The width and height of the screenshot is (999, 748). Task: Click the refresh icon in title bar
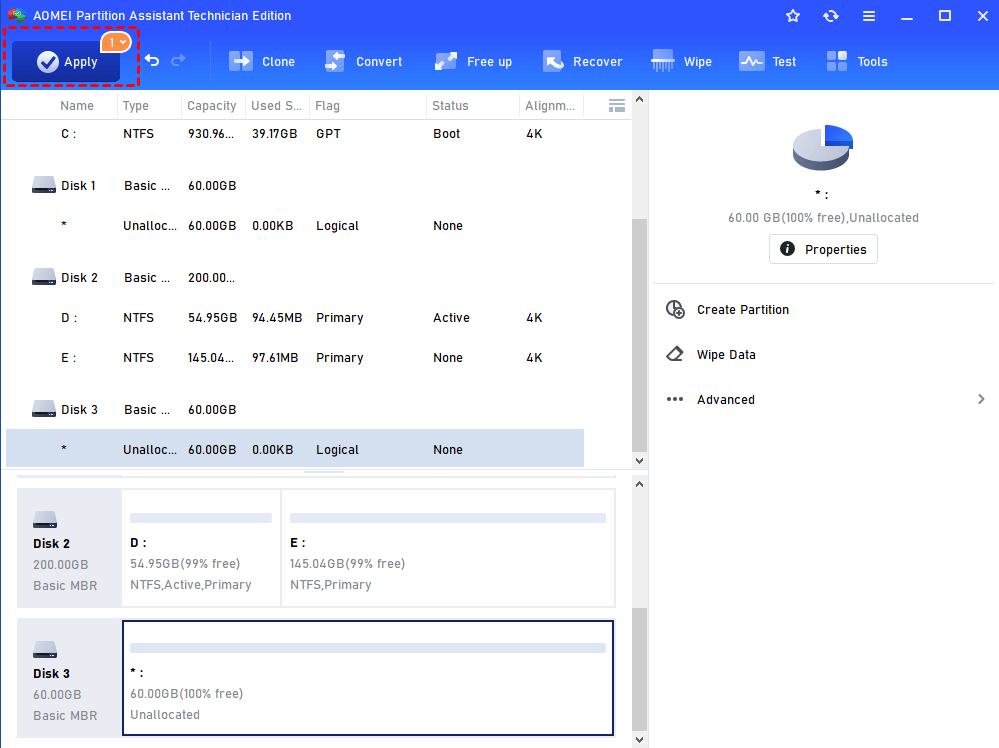point(831,16)
